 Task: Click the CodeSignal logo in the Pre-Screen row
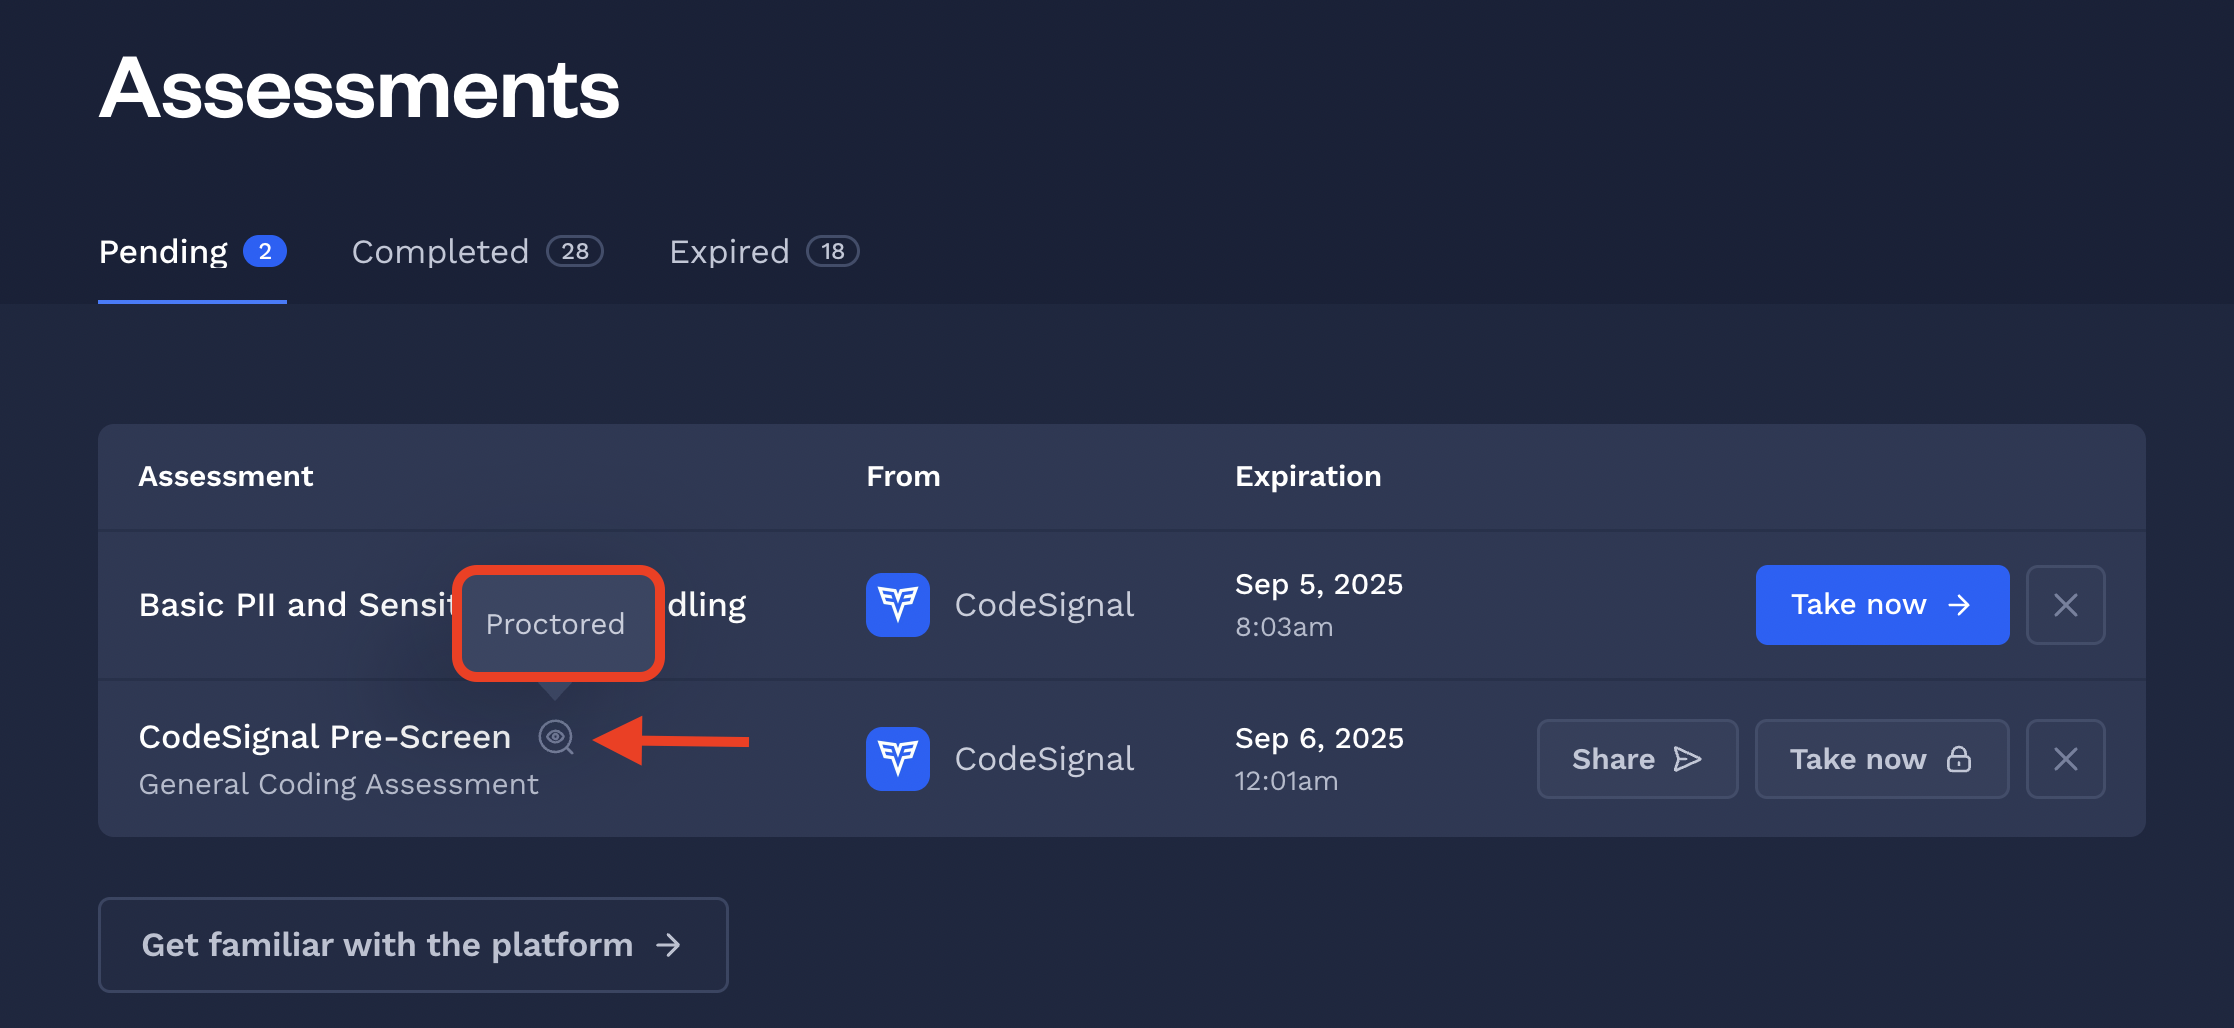pyautogui.click(x=897, y=759)
